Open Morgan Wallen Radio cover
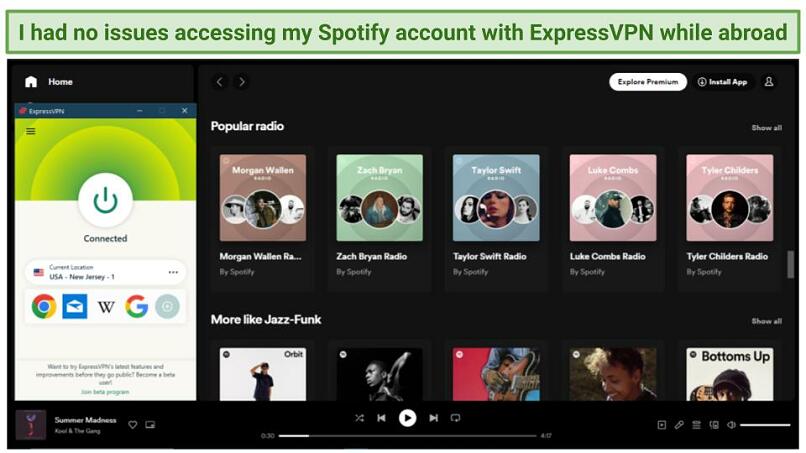 263,198
